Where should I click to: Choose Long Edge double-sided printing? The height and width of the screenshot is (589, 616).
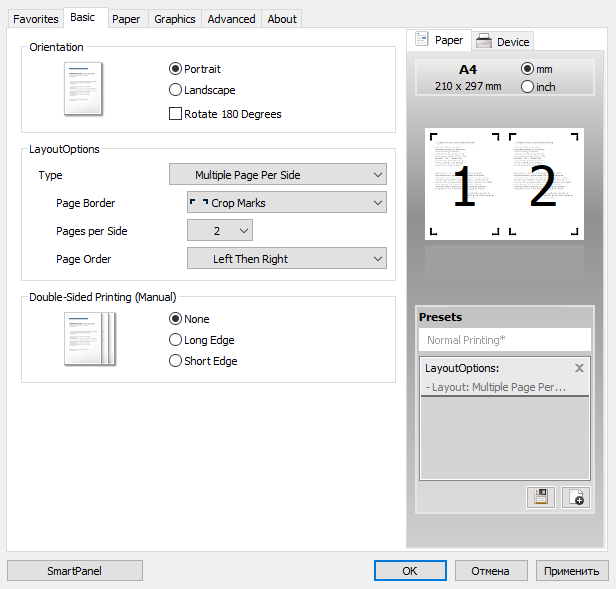[176, 340]
